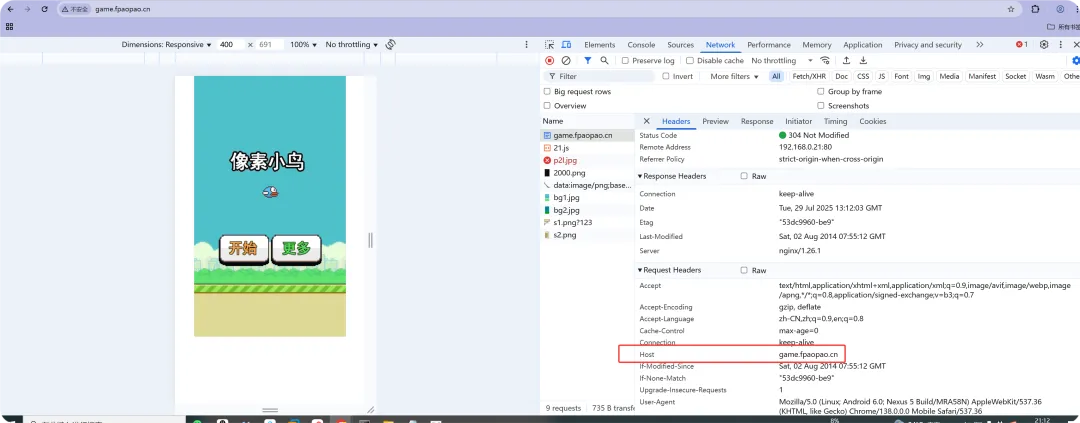
Task: Import HAR file with upload icon
Action: pos(847,61)
